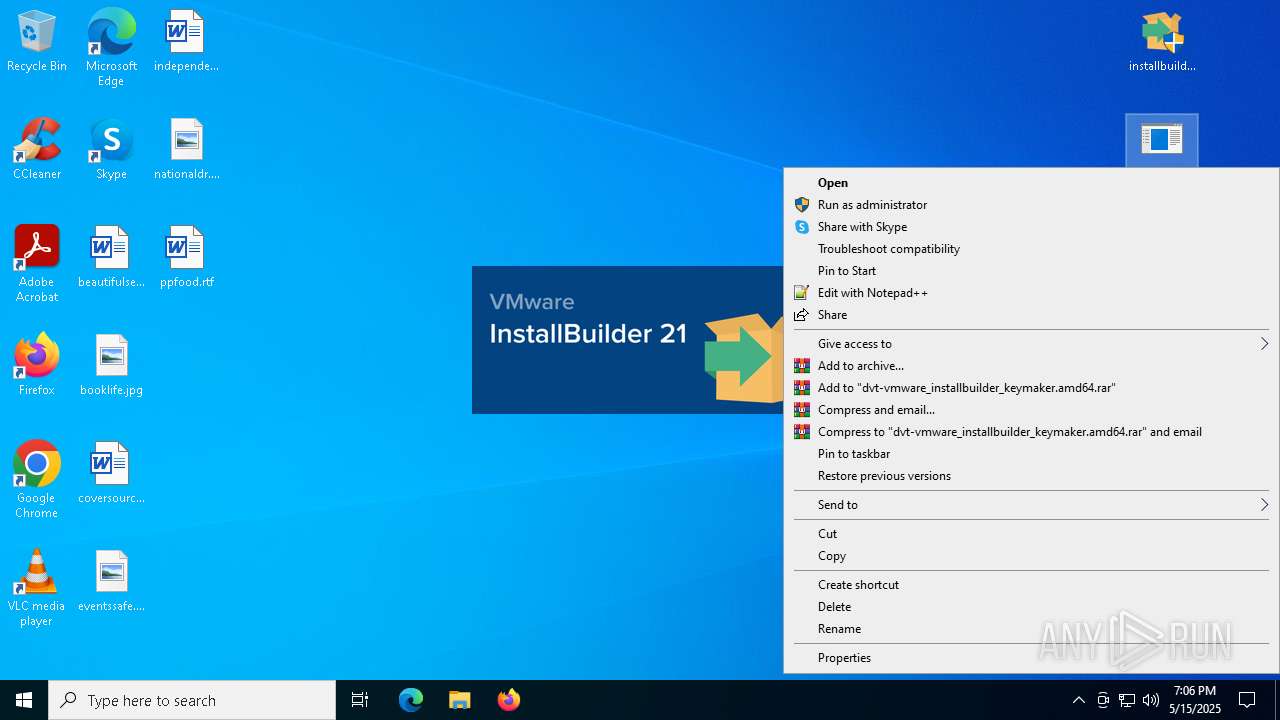
Task: Open CCleaner desktop shortcut
Action: pos(37,150)
